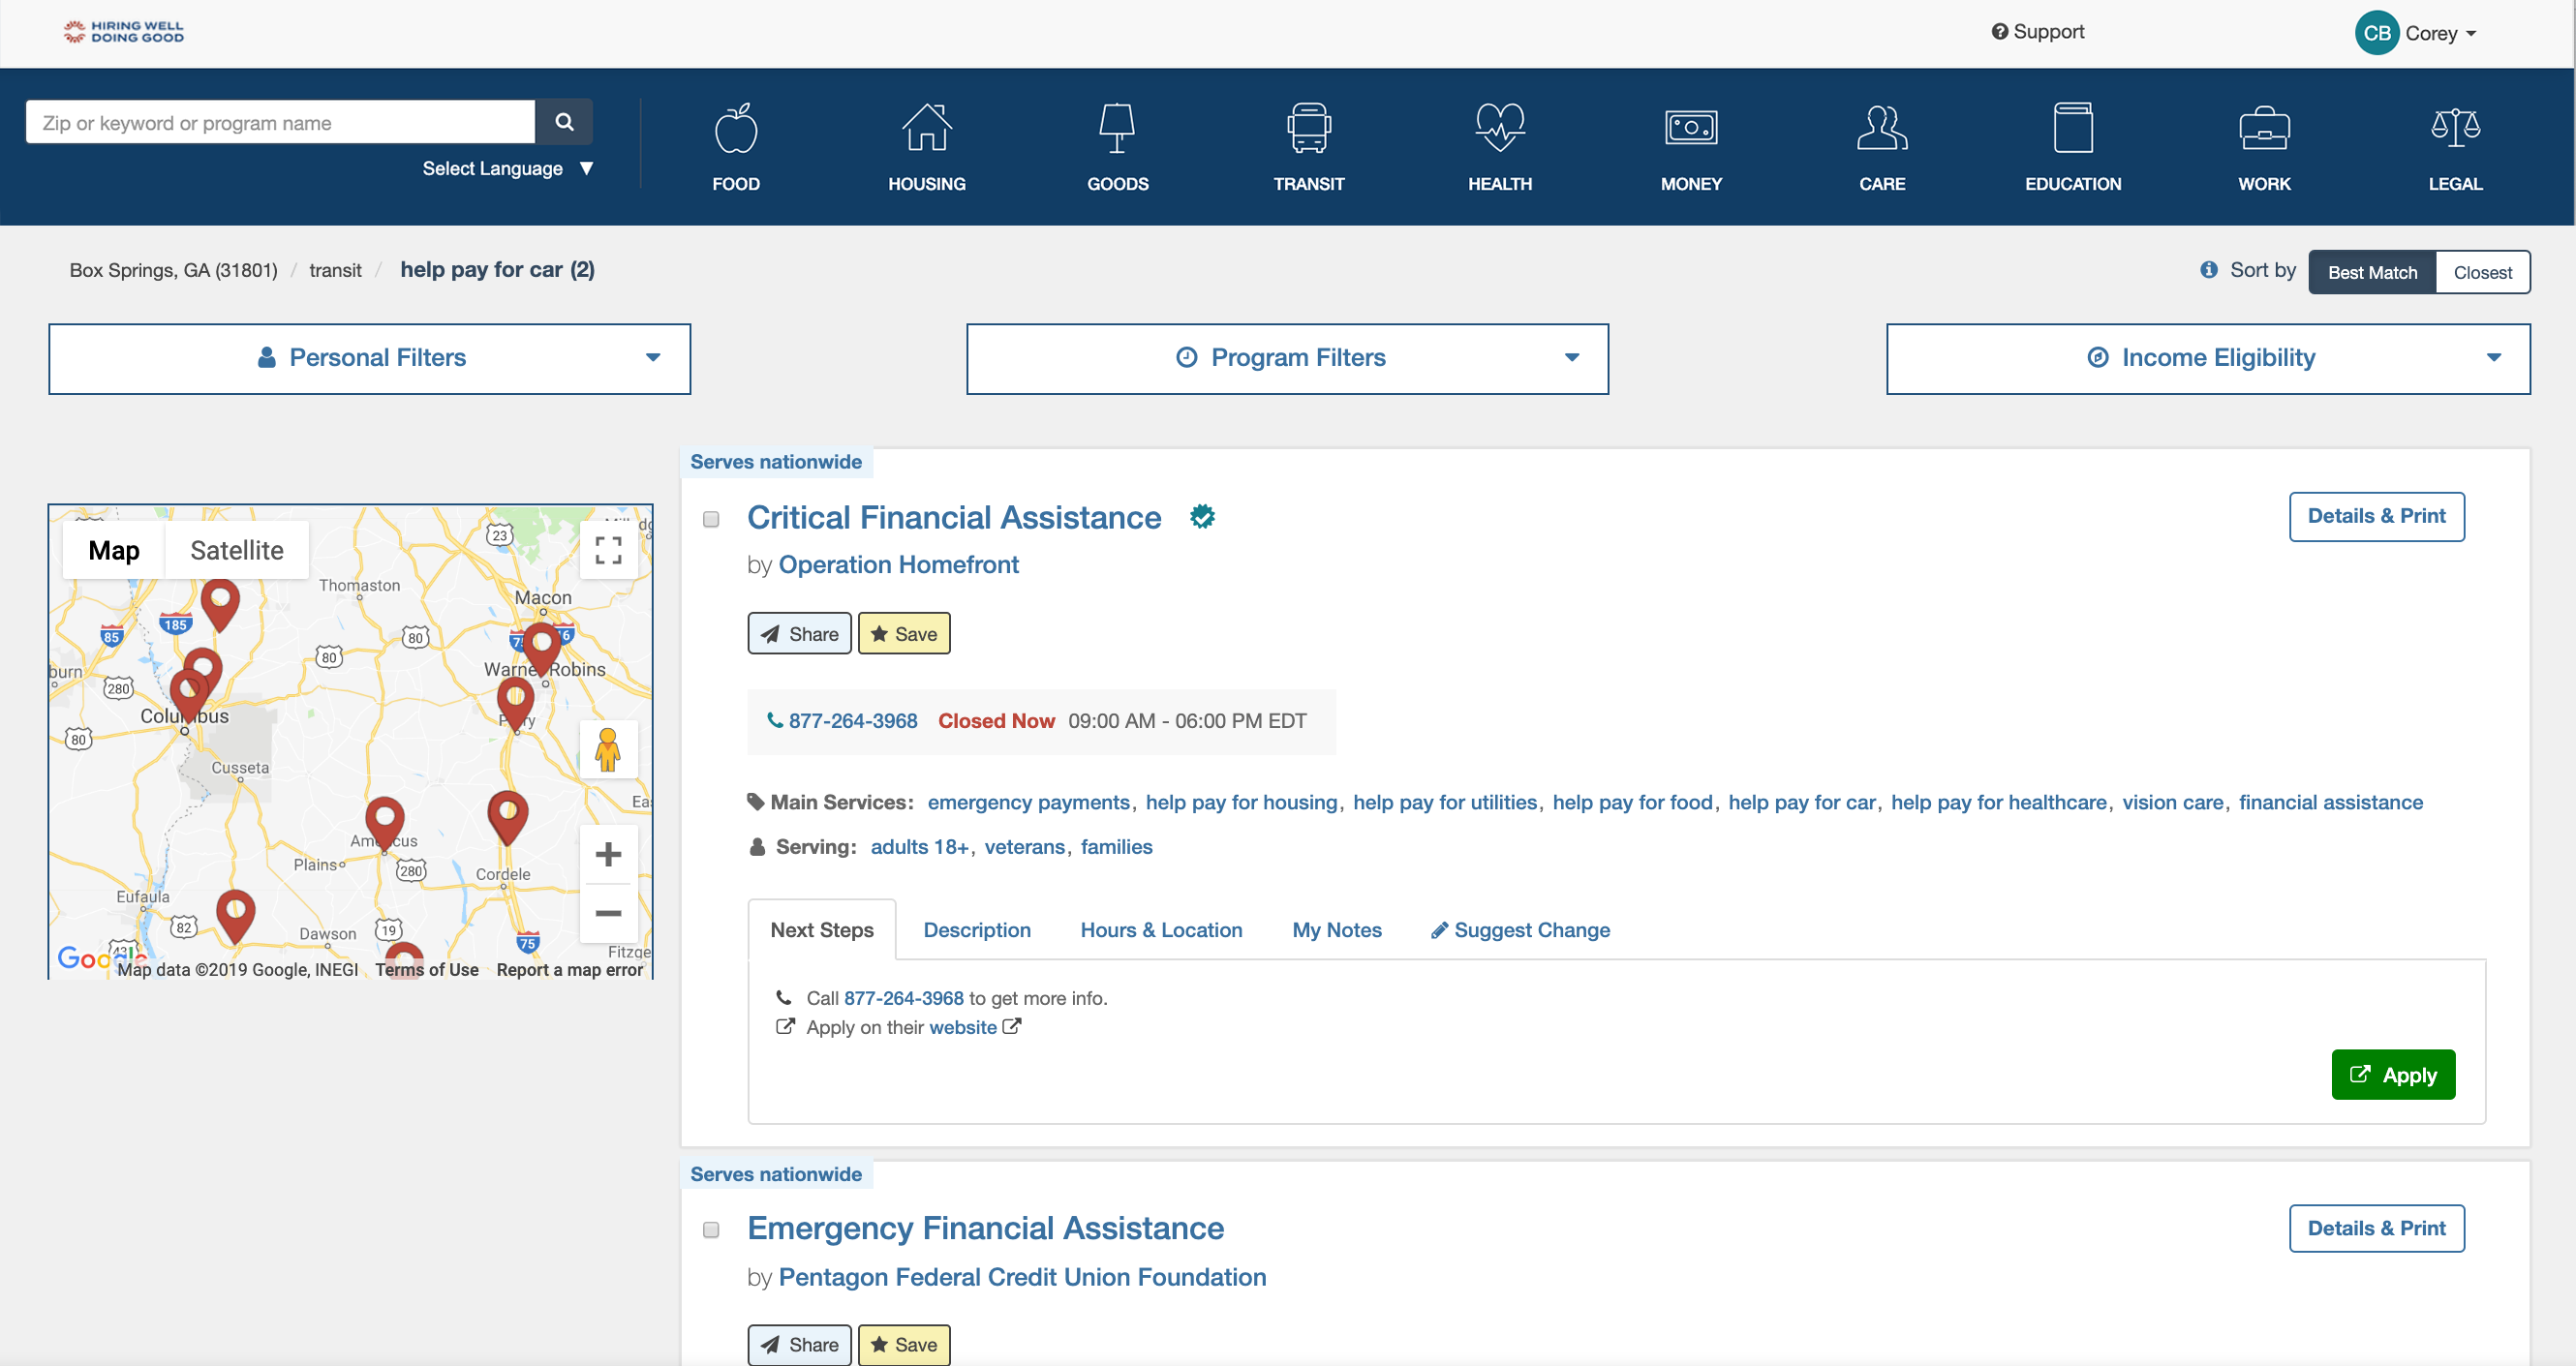Viewport: 2576px width, 1366px height.
Task: Select the Next Steps tab
Action: [x=822, y=930]
